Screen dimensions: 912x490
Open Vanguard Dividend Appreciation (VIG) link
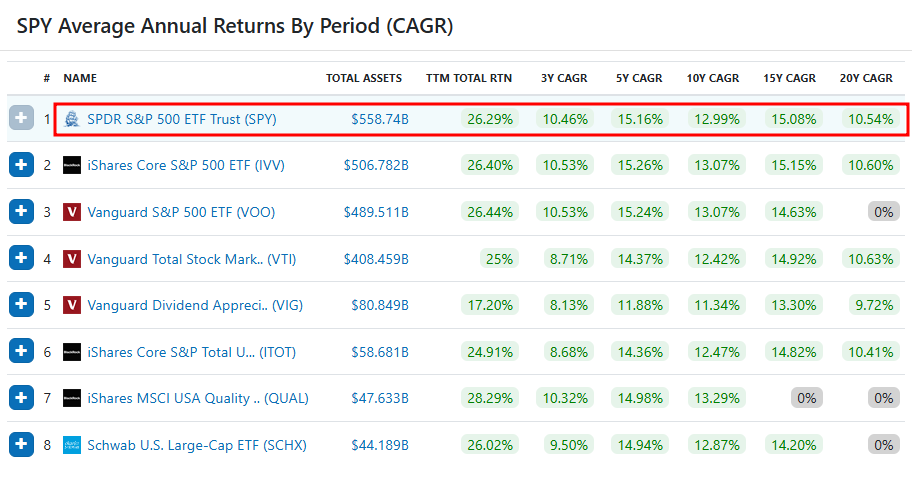coord(195,306)
